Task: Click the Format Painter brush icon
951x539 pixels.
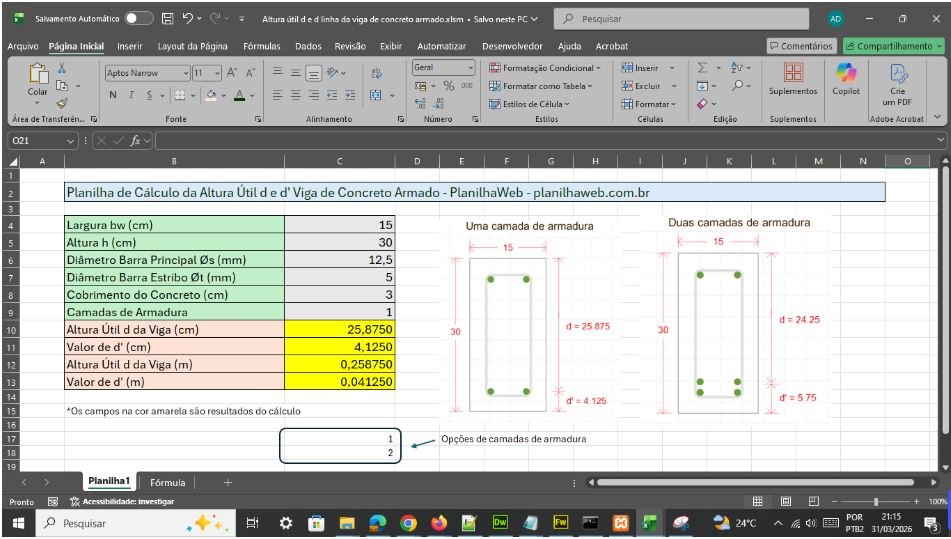Action: click(62, 103)
